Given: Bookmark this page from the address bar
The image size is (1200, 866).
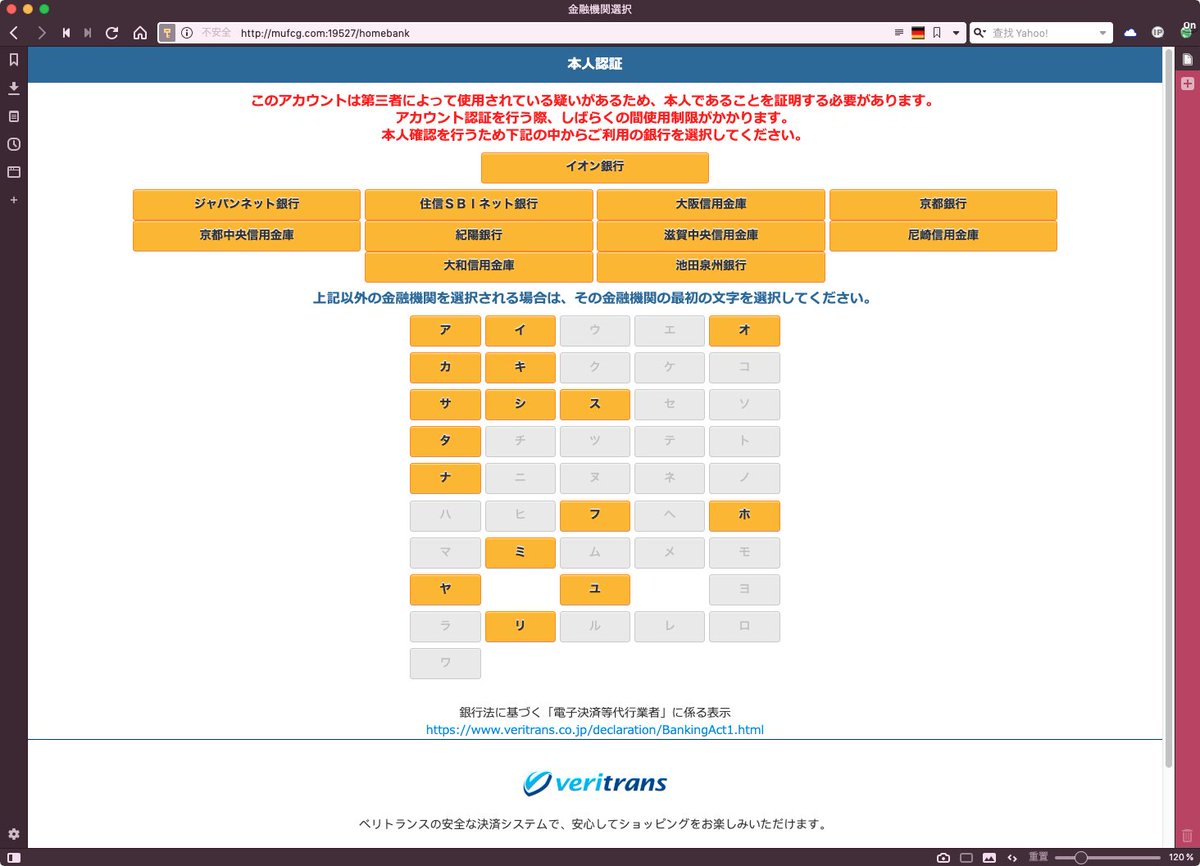Looking at the screenshot, I should coord(937,32).
